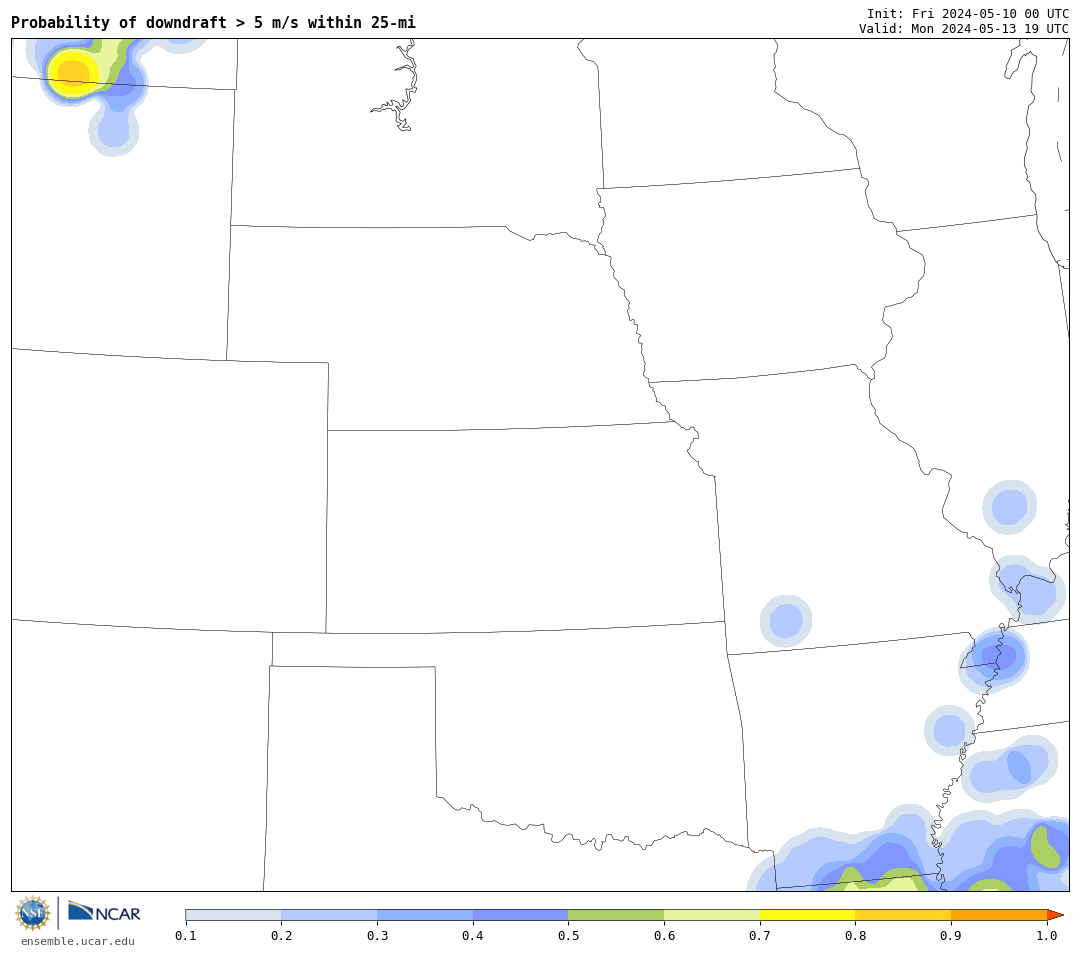This screenshot has width=1080, height=954.
Task: Click the 0.2–0.3 light blue colorbar segment
Action: coord(329,915)
